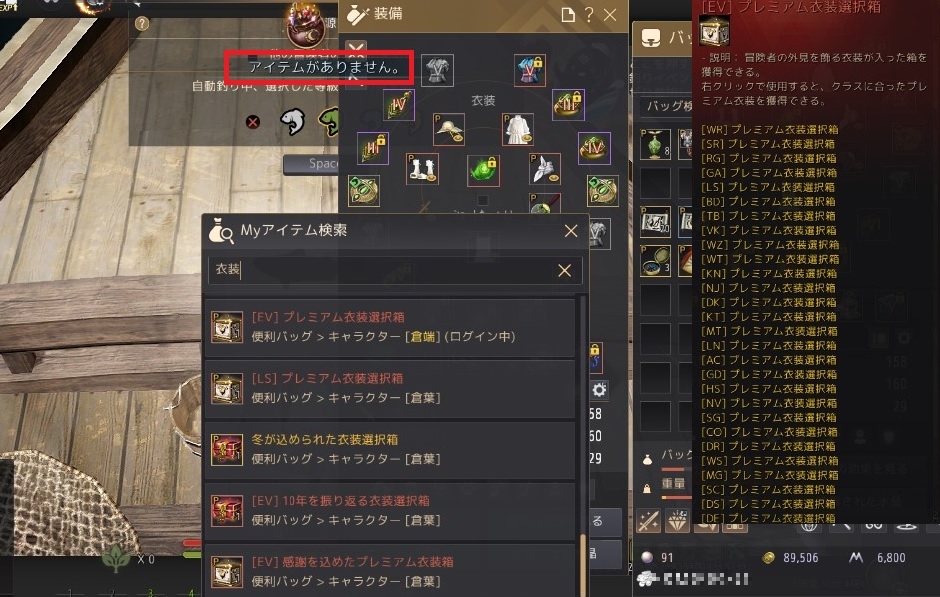Select the locked blue outfit slot
The height and width of the screenshot is (597, 940).
pos(529,70)
